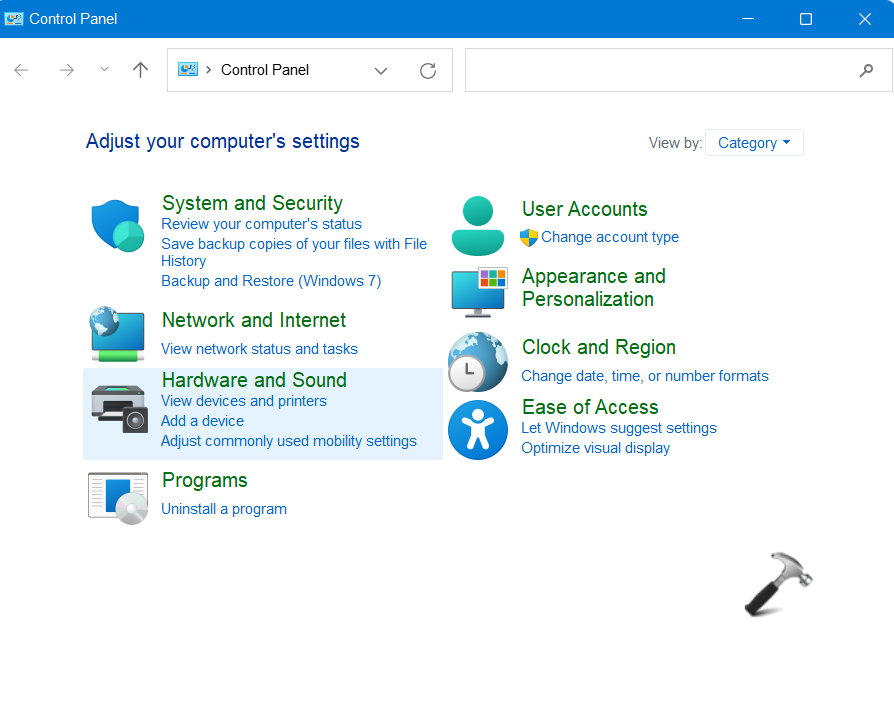
Task: Click the refresh button in address bar
Action: pyautogui.click(x=428, y=70)
